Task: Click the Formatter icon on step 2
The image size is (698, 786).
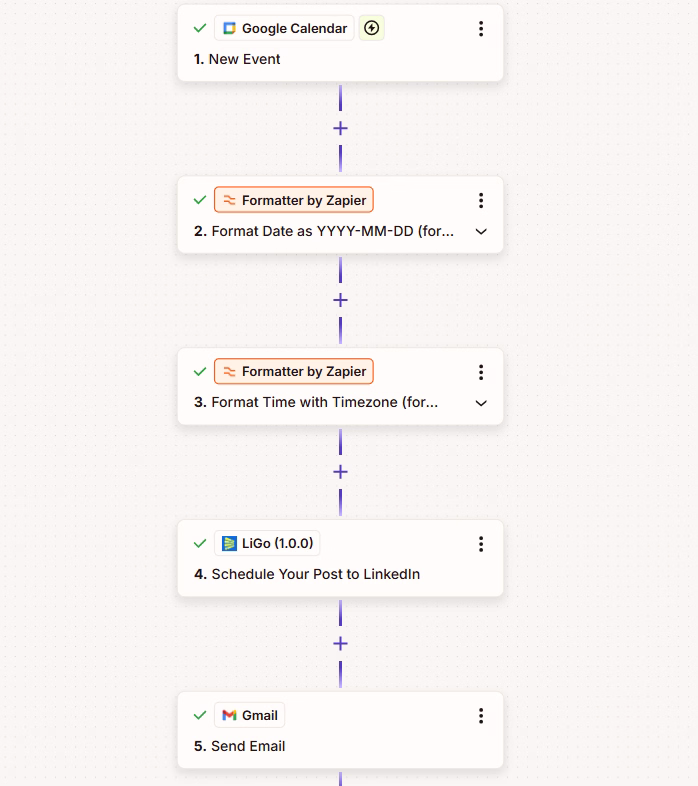Action: click(230, 200)
